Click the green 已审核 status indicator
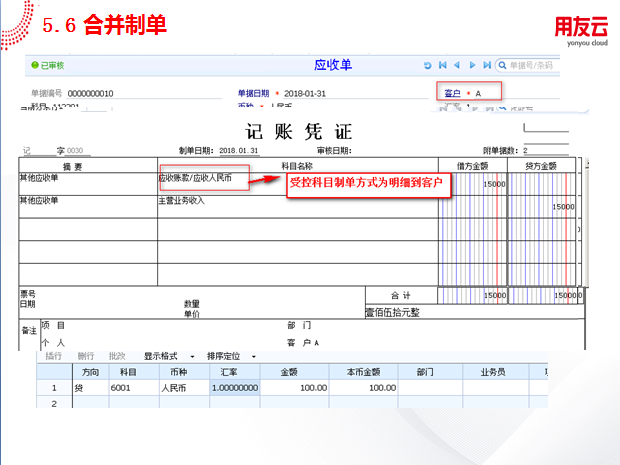620x465 pixels. coord(47,65)
